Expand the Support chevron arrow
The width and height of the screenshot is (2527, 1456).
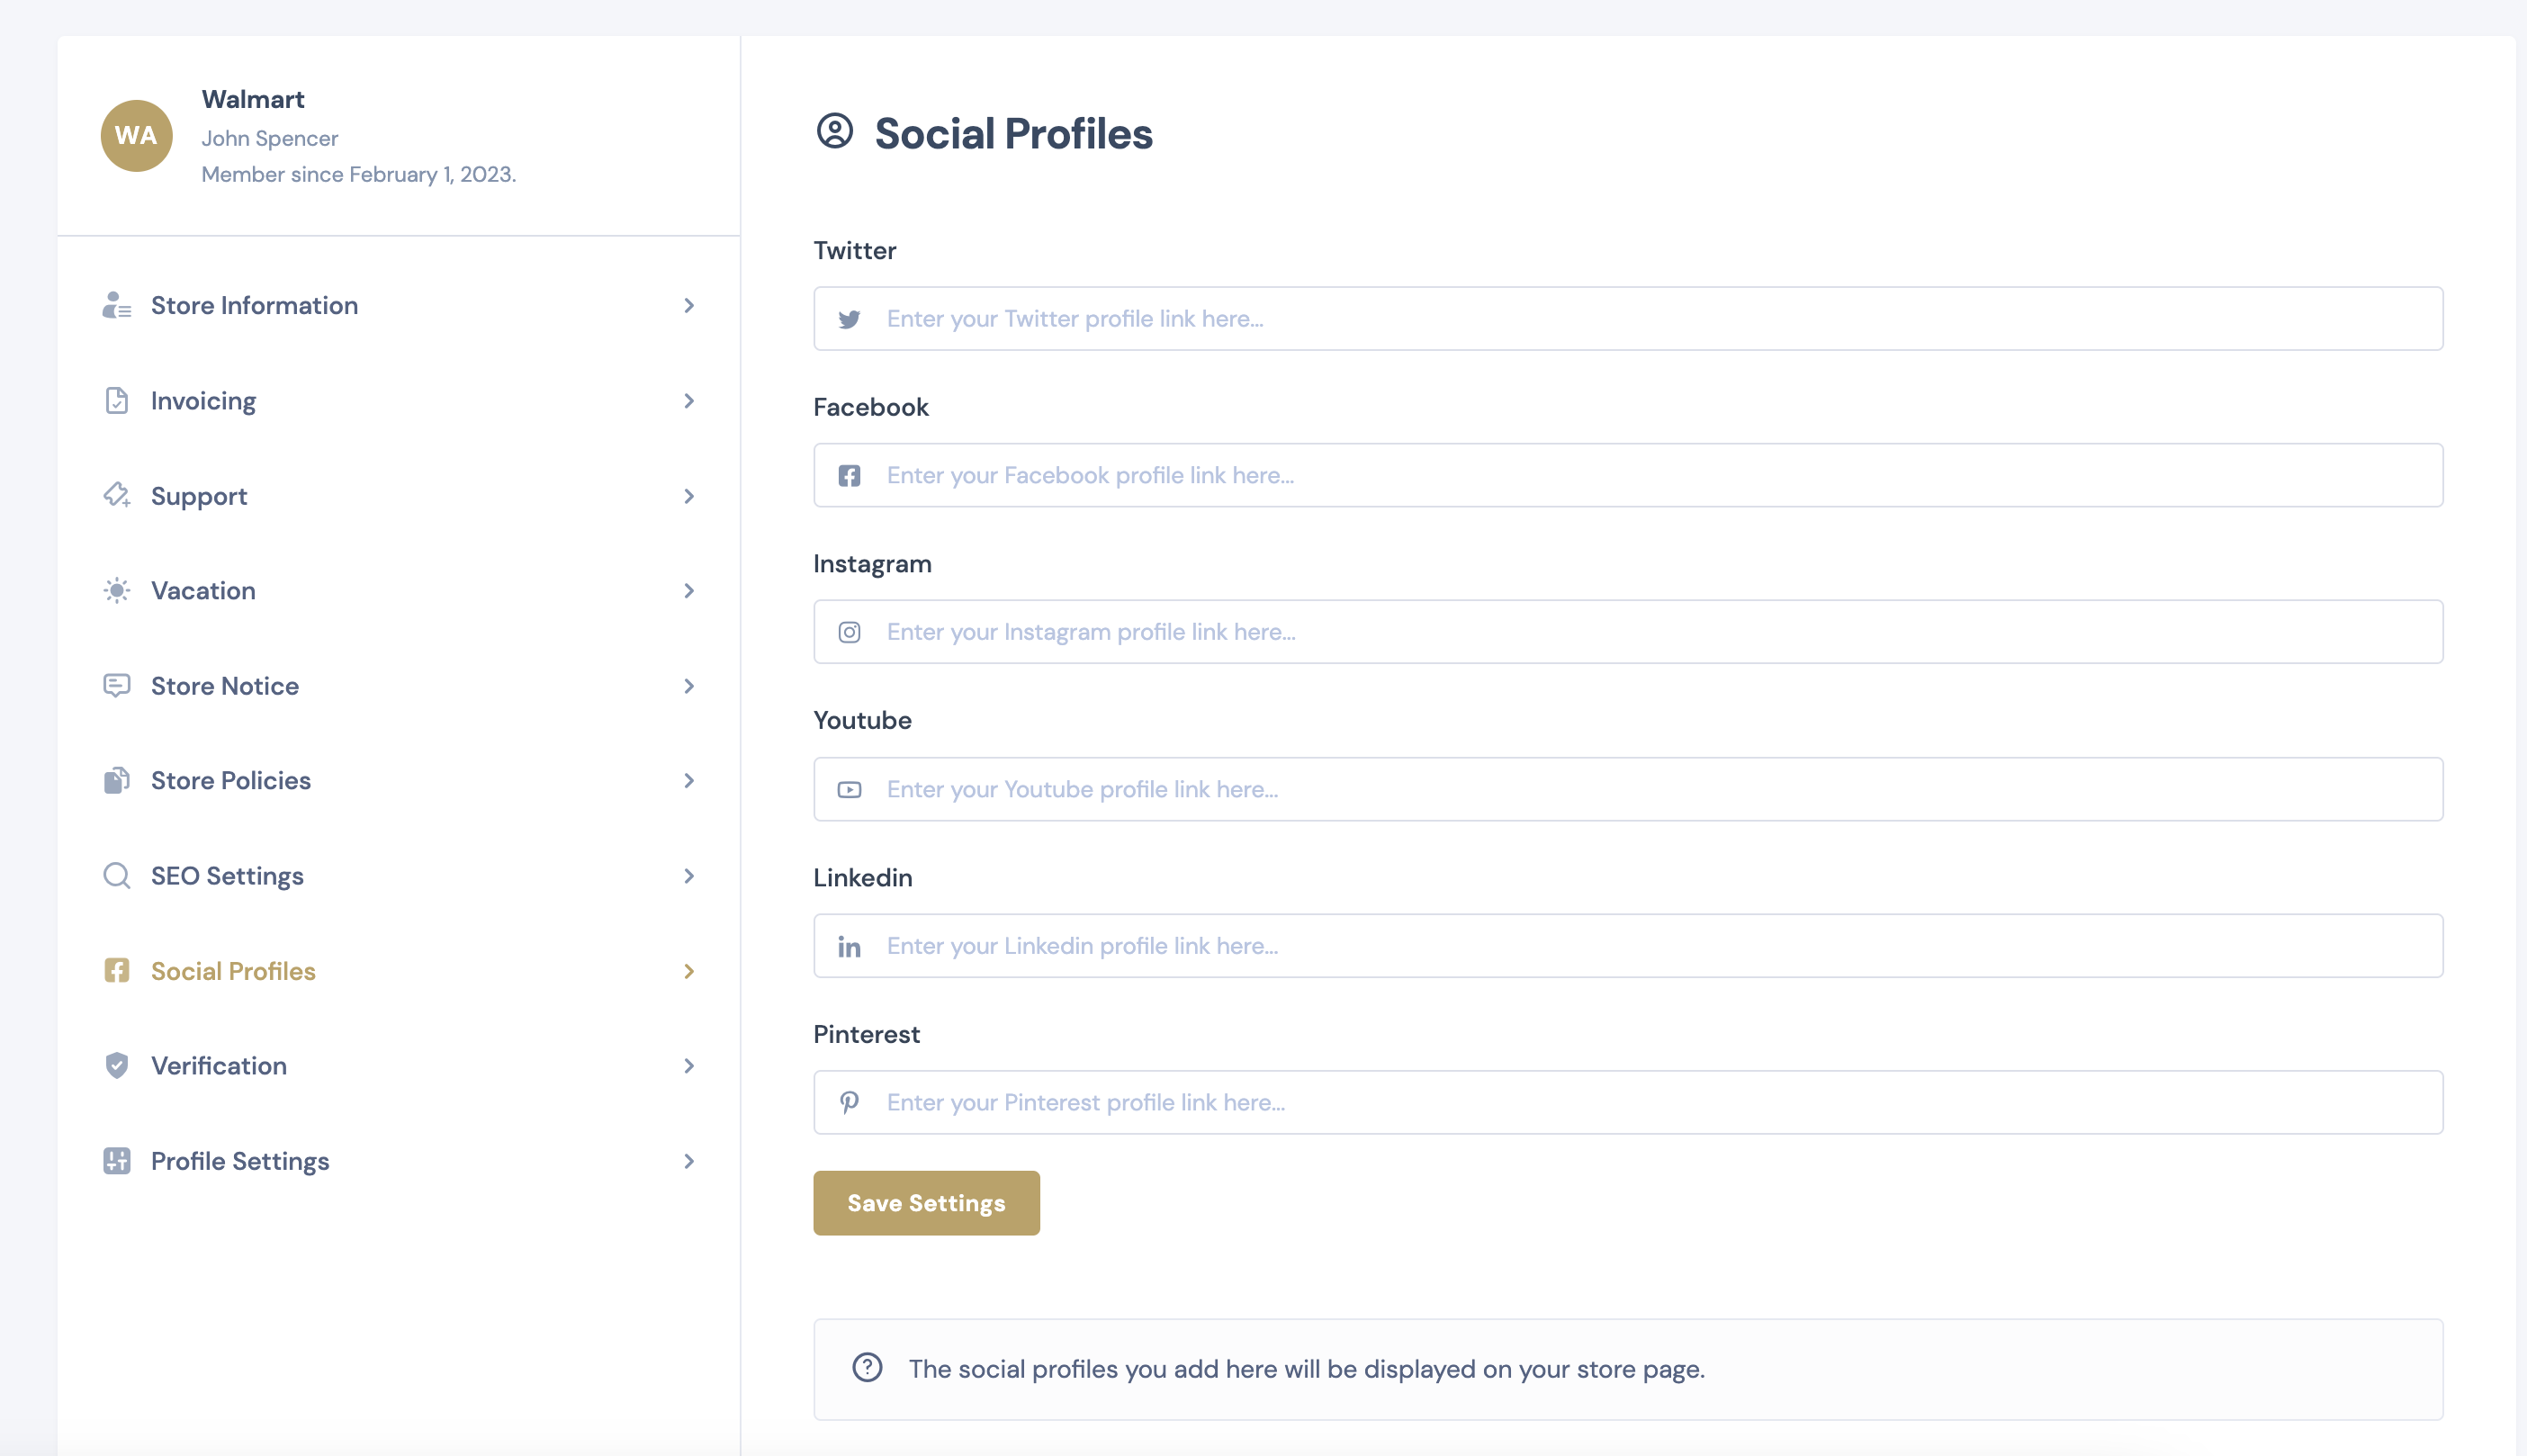coord(689,496)
